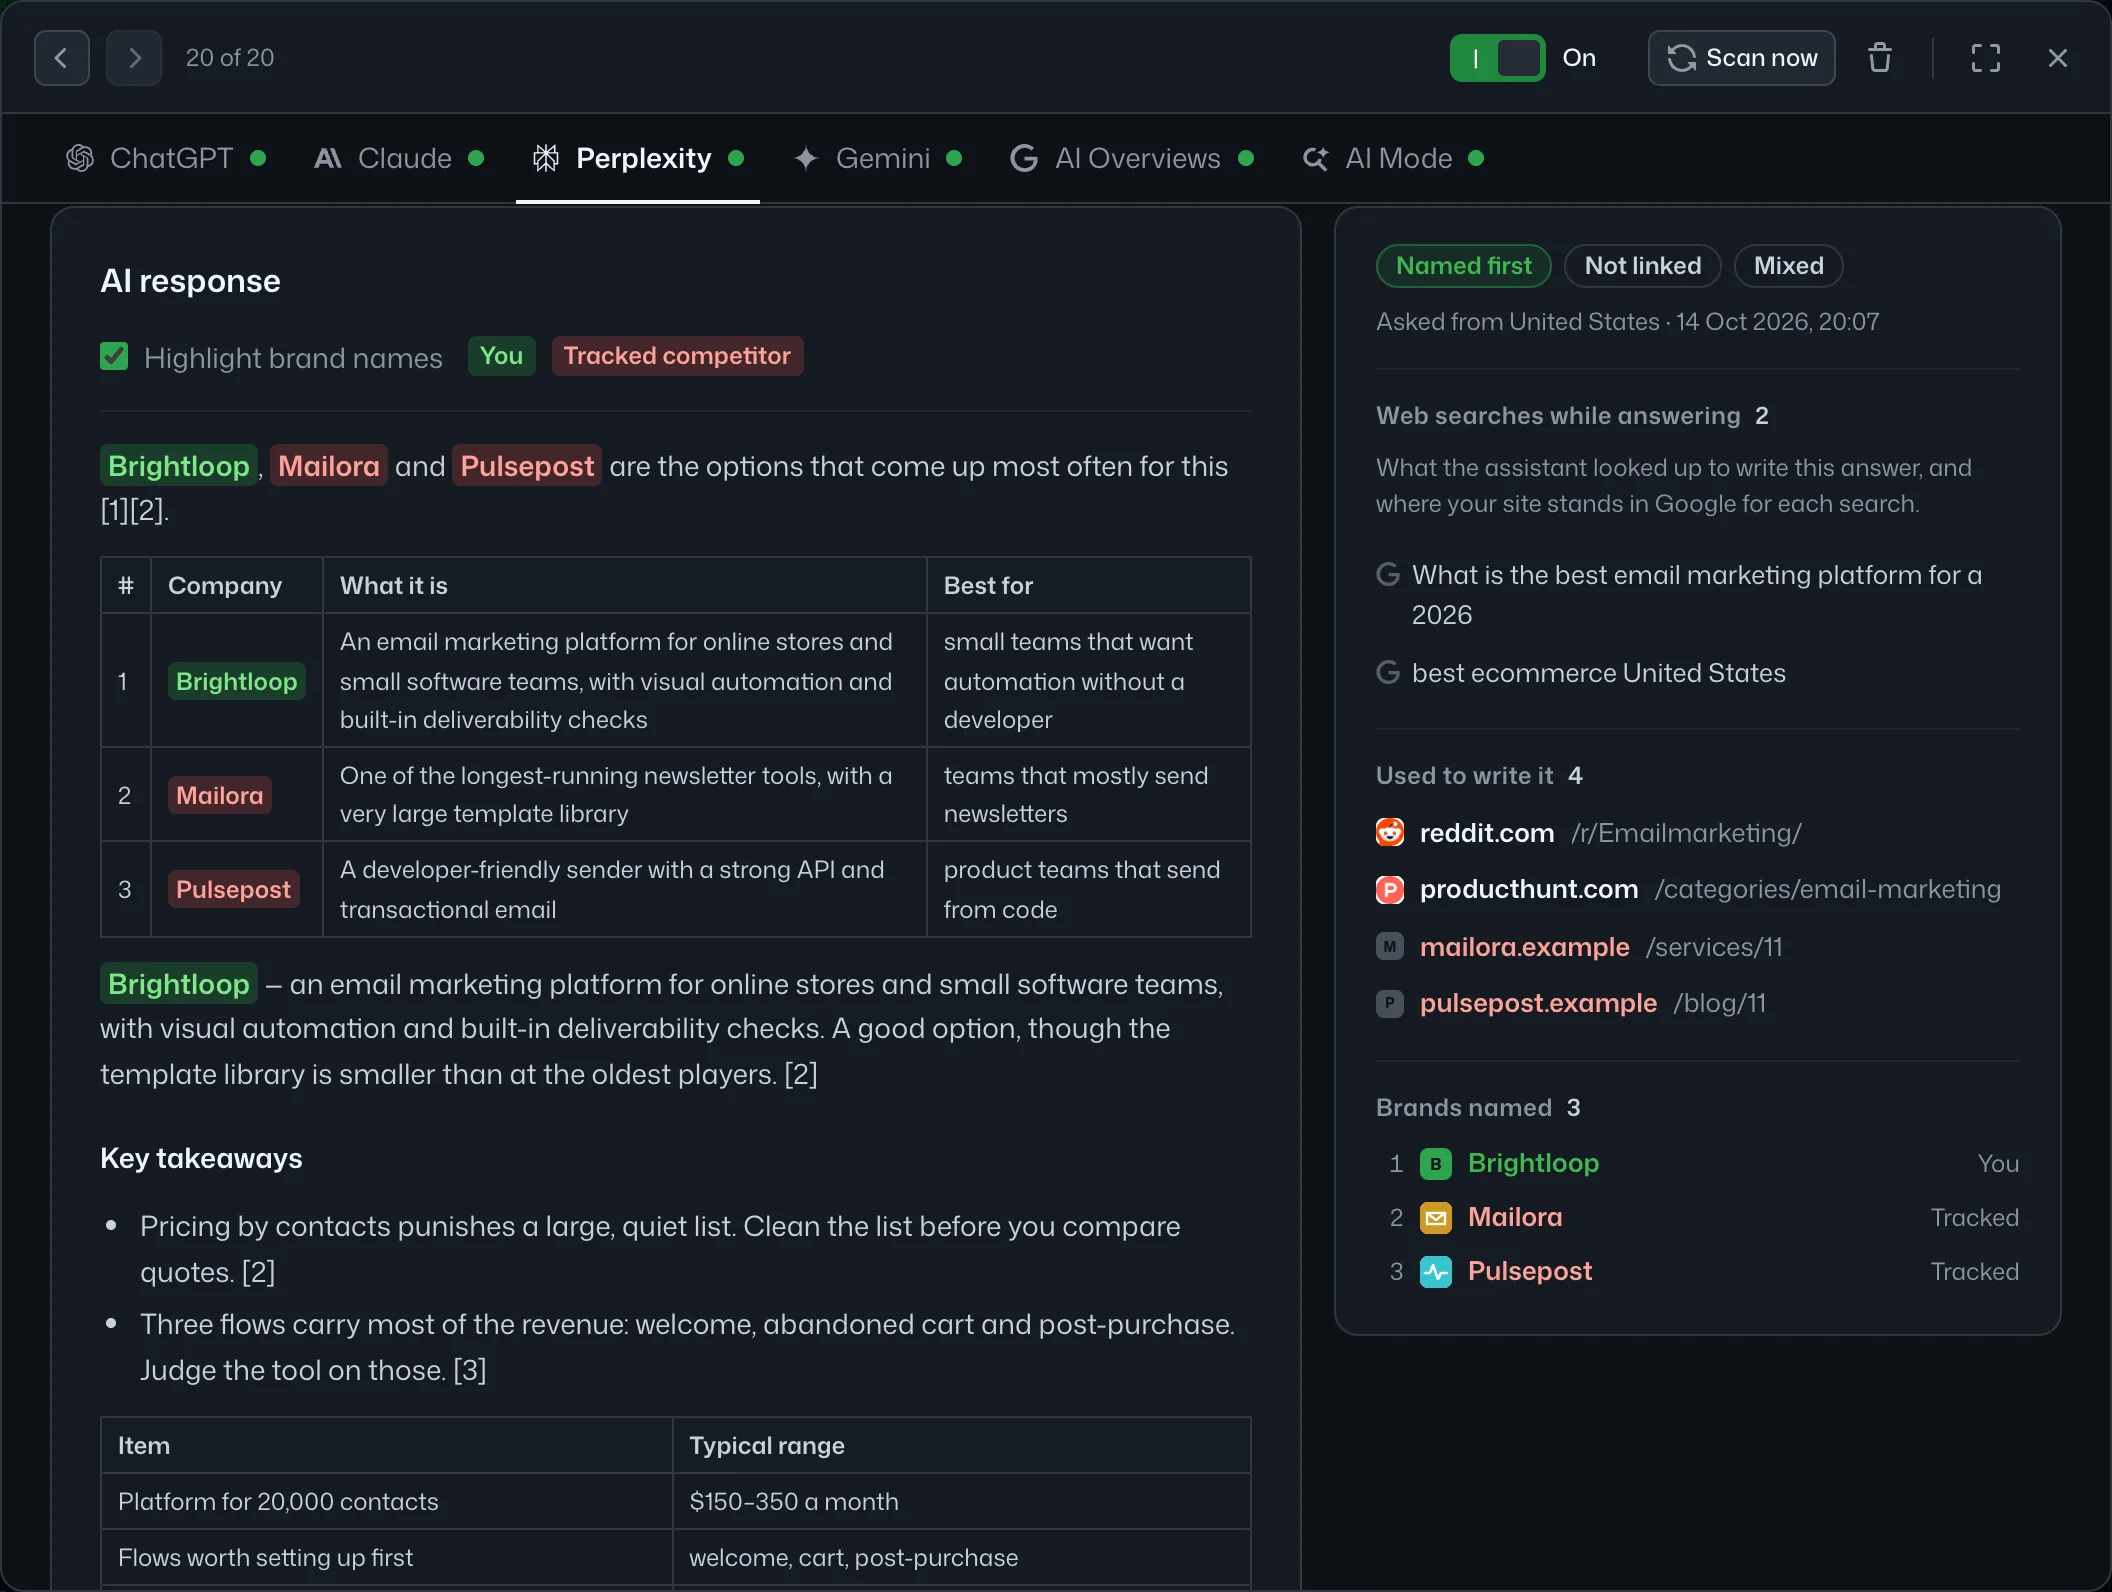The height and width of the screenshot is (1592, 2112).
Task: Click the green You legend tag
Action: (501, 356)
